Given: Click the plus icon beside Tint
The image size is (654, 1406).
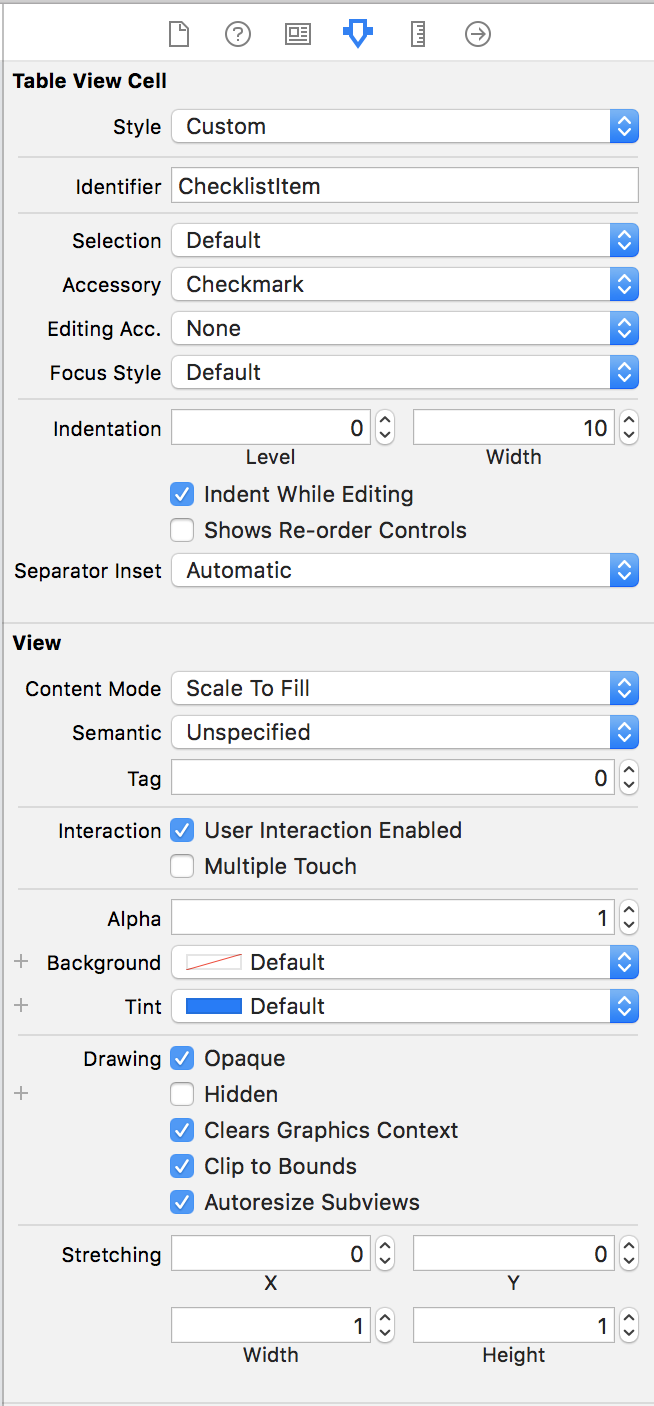Looking at the screenshot, I should pyautogui.click(x=21, y=1006).
